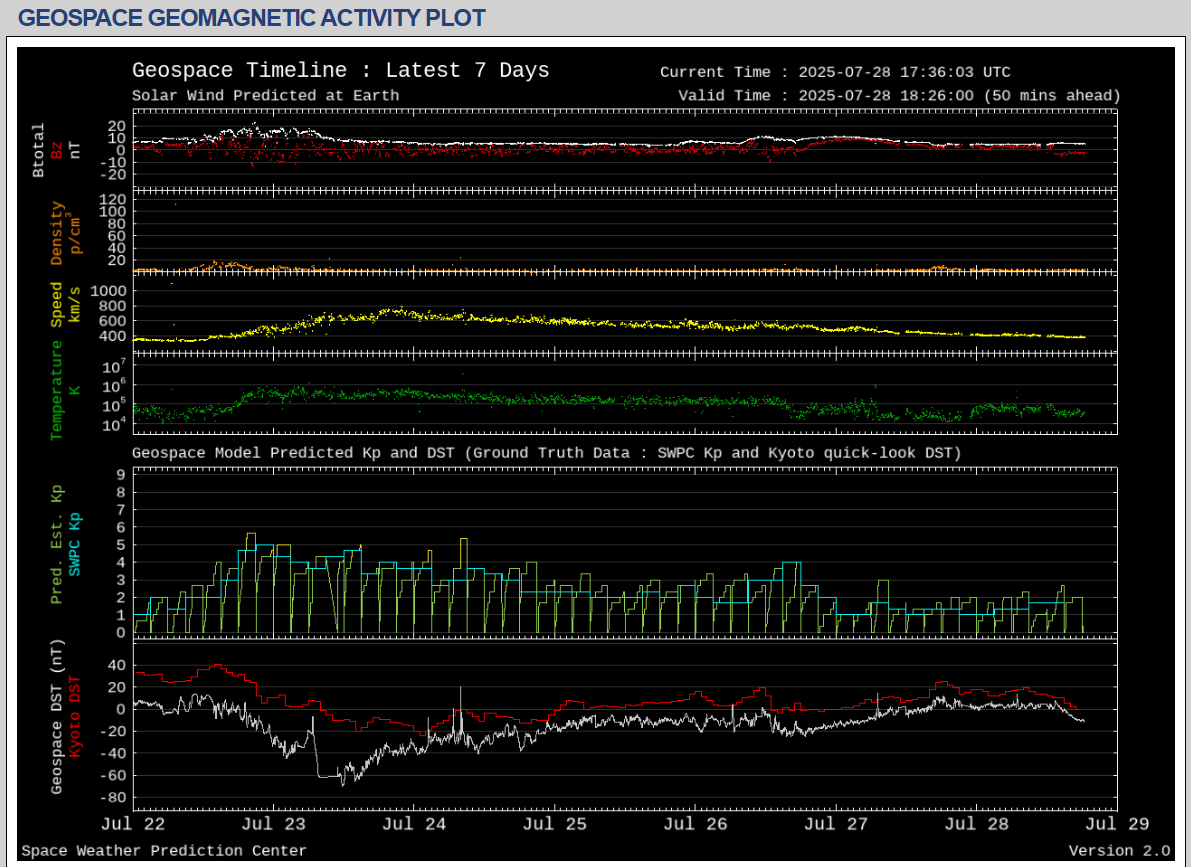Click the yellow Speed axis label

57,304
